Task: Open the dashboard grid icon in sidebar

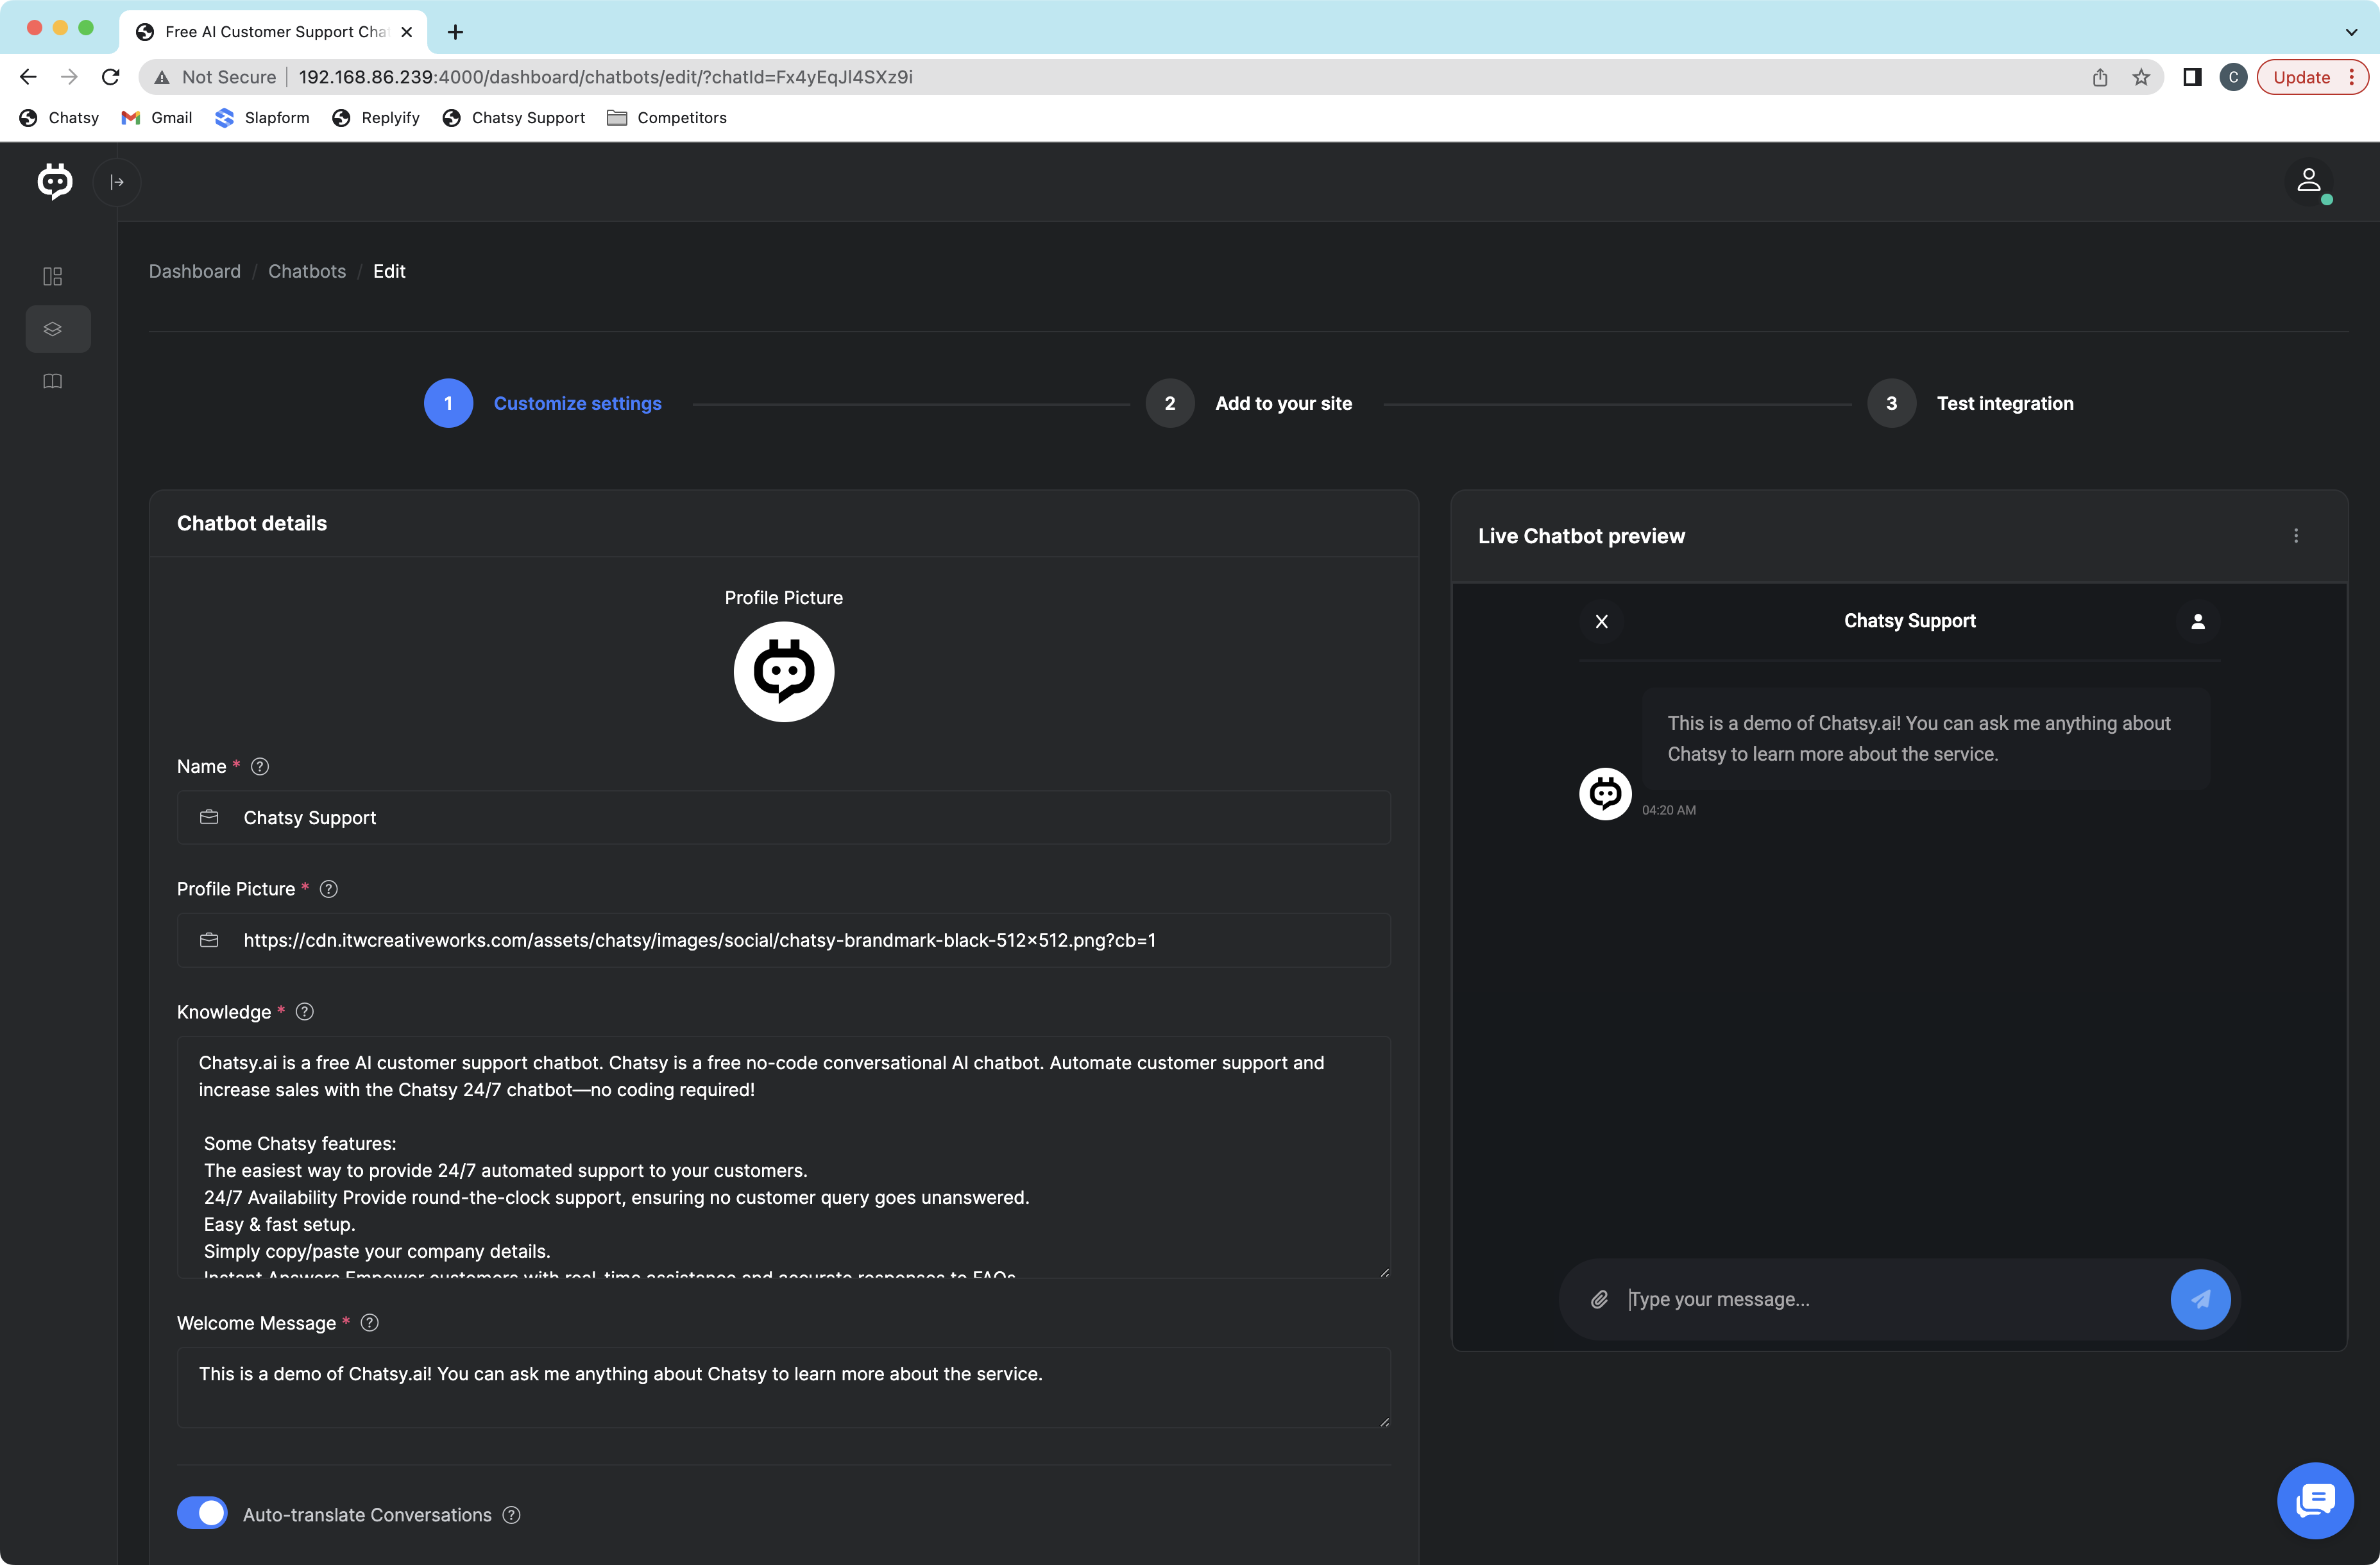Action: click(x=53, y=276)
